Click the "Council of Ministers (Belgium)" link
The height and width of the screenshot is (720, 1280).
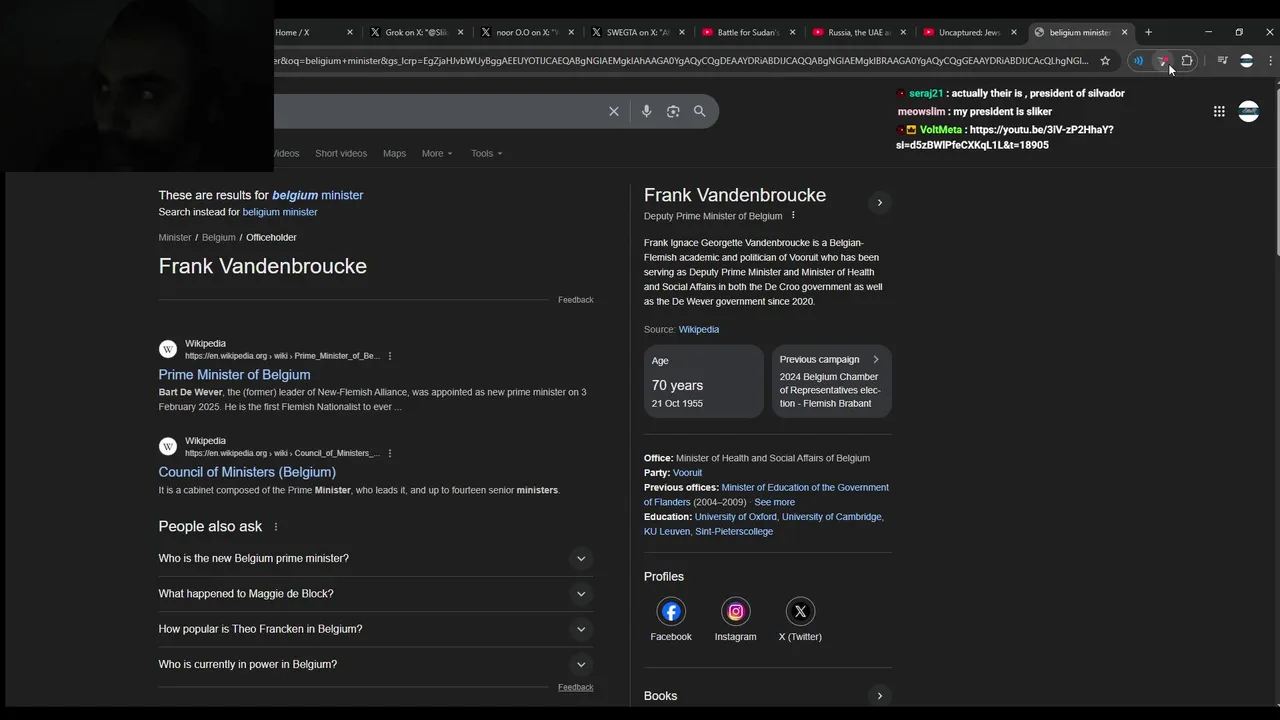point(247,472)
